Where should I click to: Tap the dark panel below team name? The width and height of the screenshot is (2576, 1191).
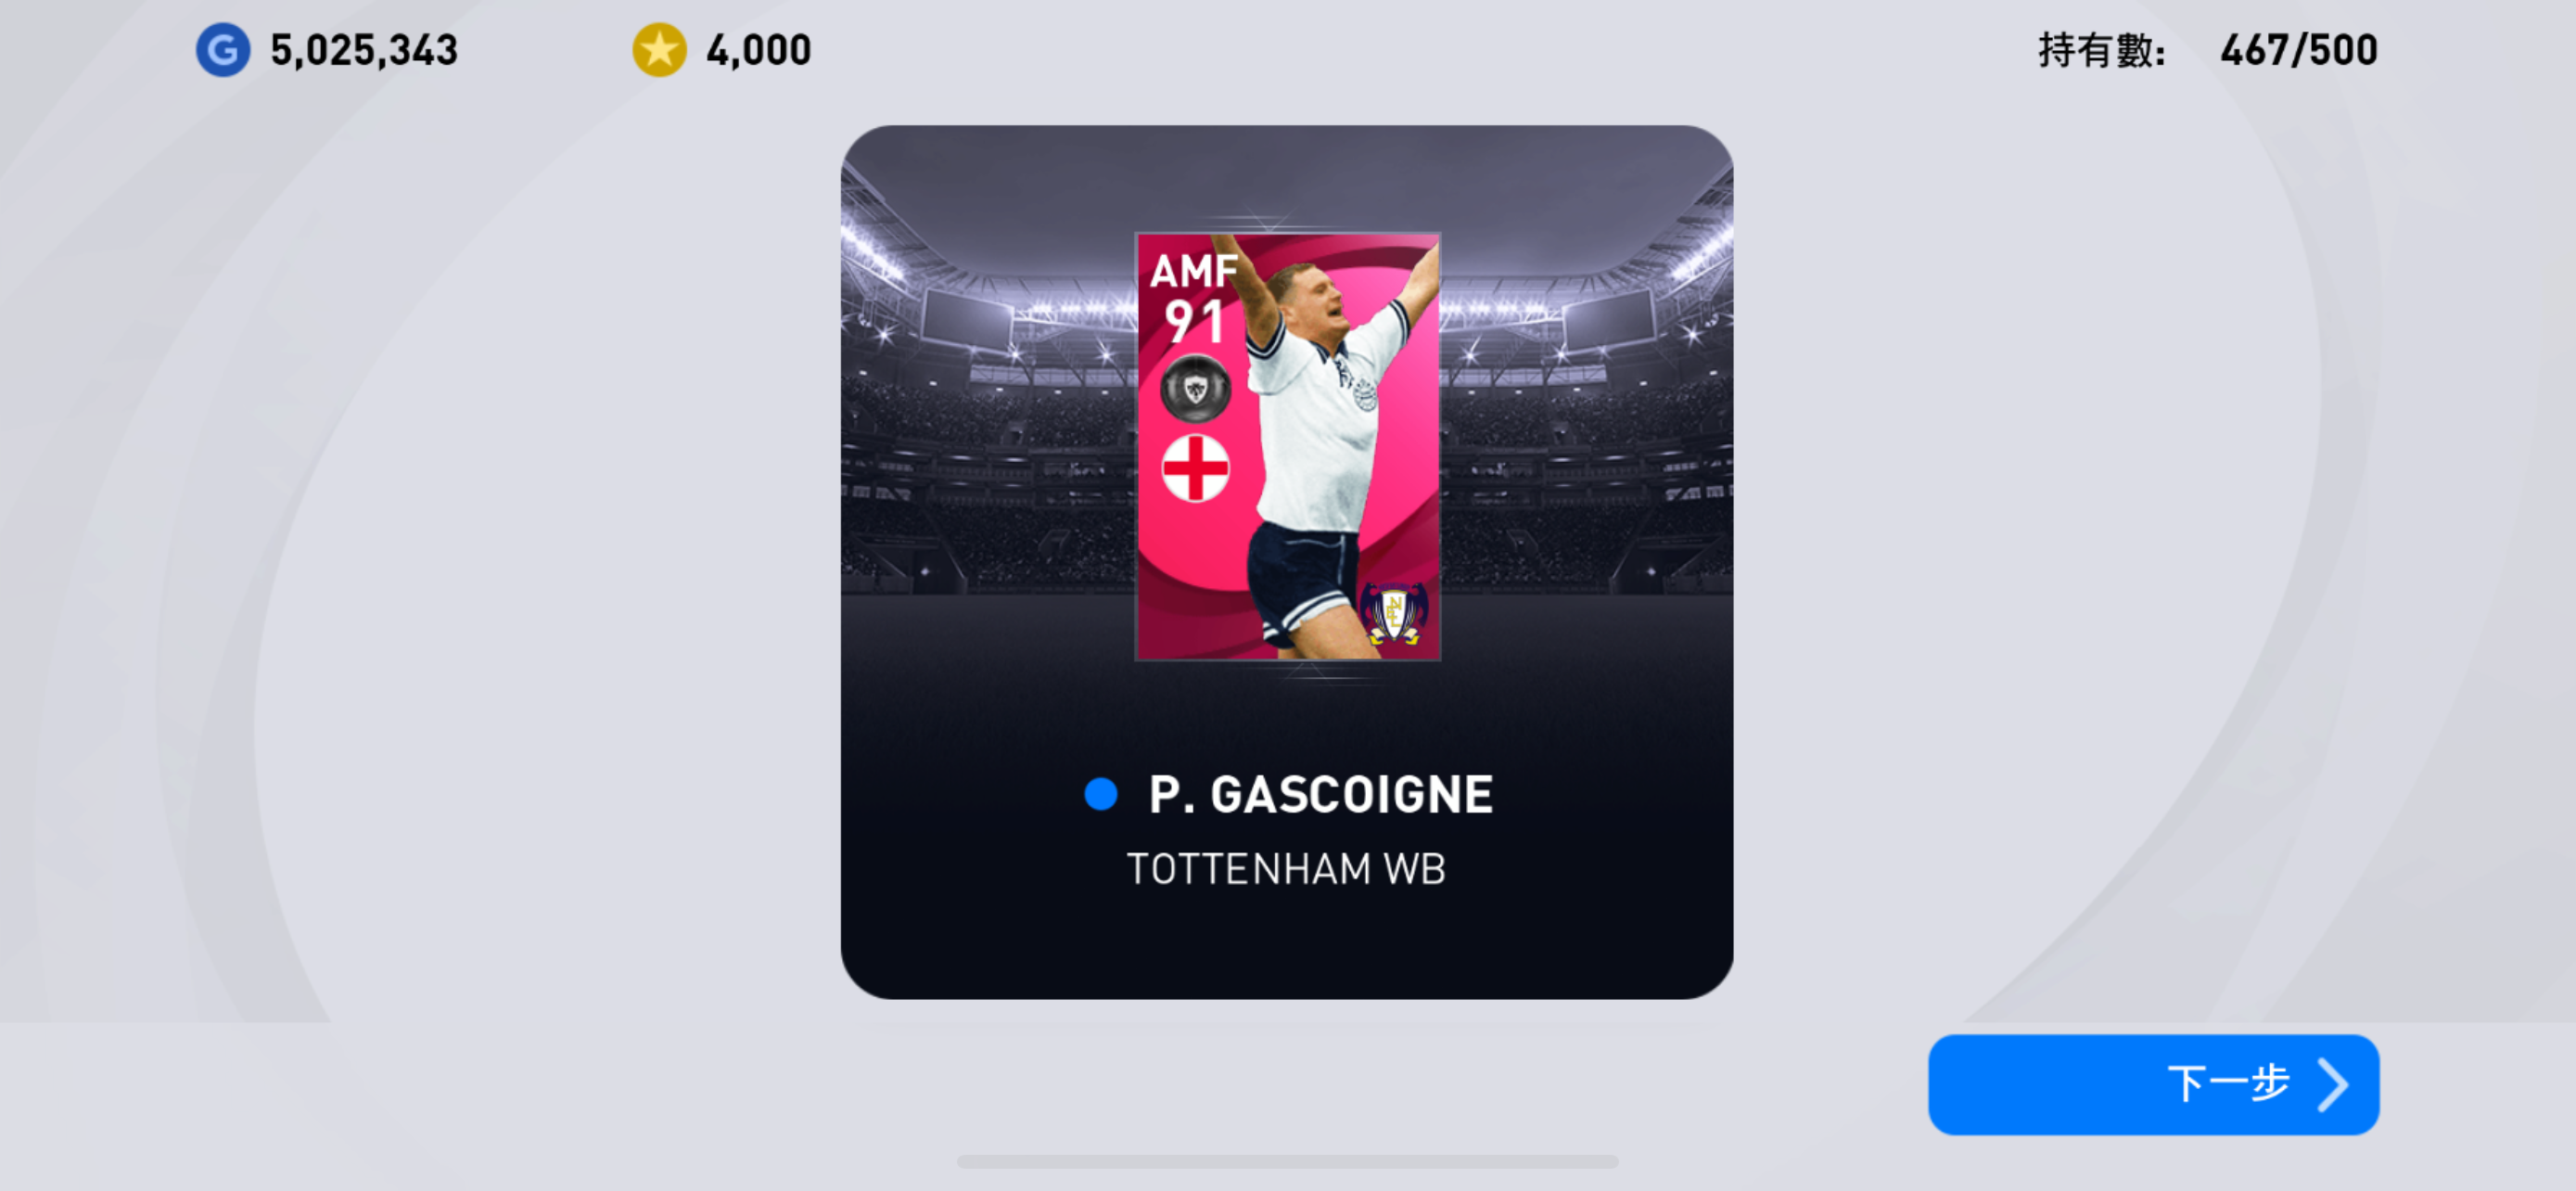pos(1286,945)
